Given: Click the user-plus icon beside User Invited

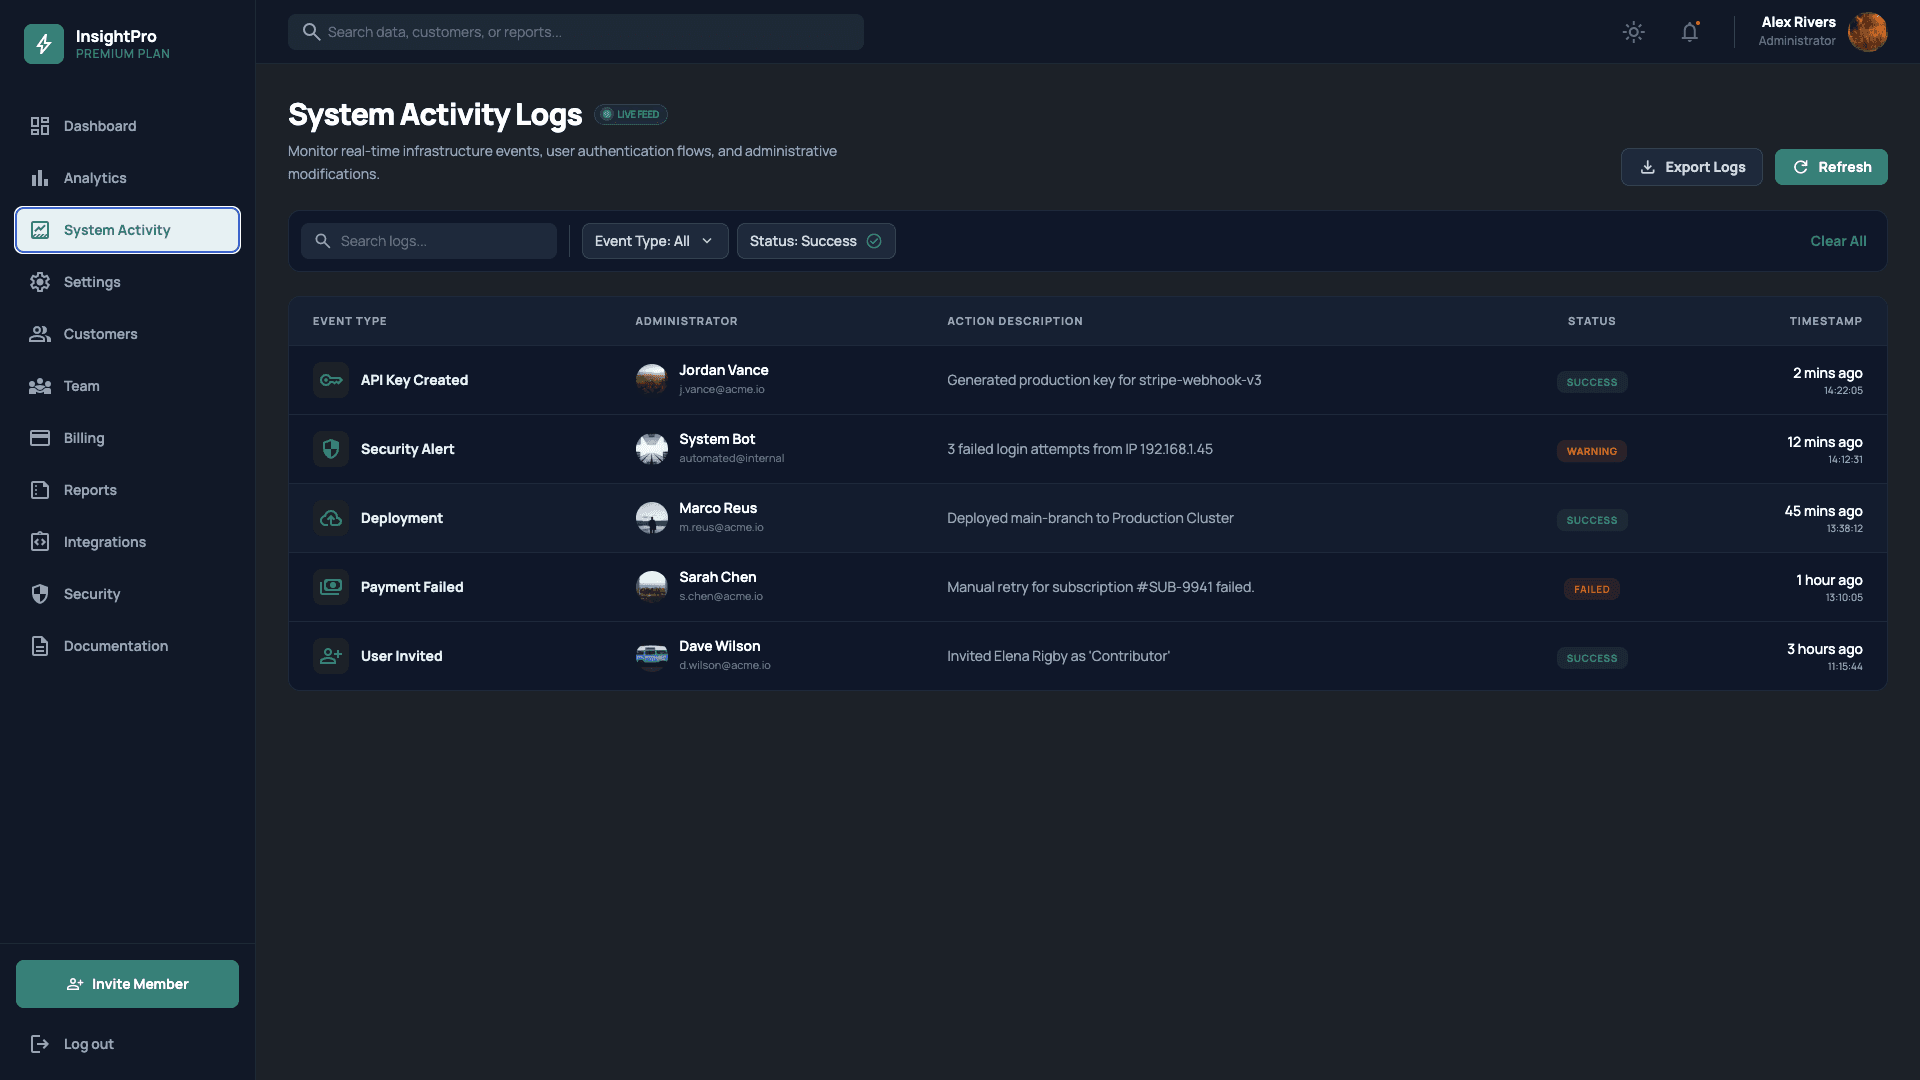Looking at the screenshot, I should (x=330, y=656).
